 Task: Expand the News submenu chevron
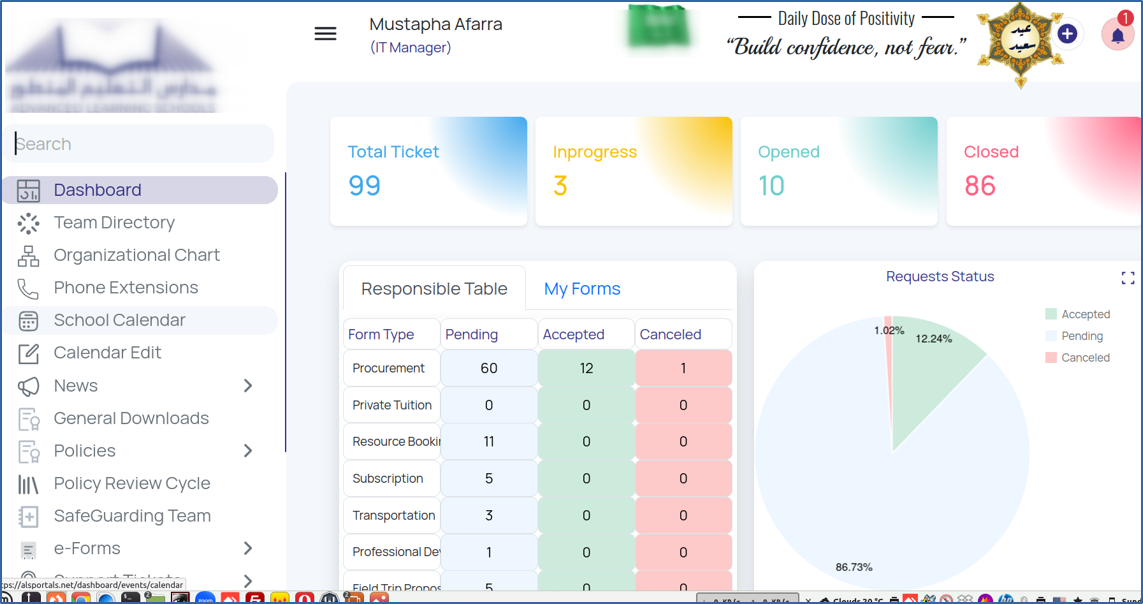248,386
